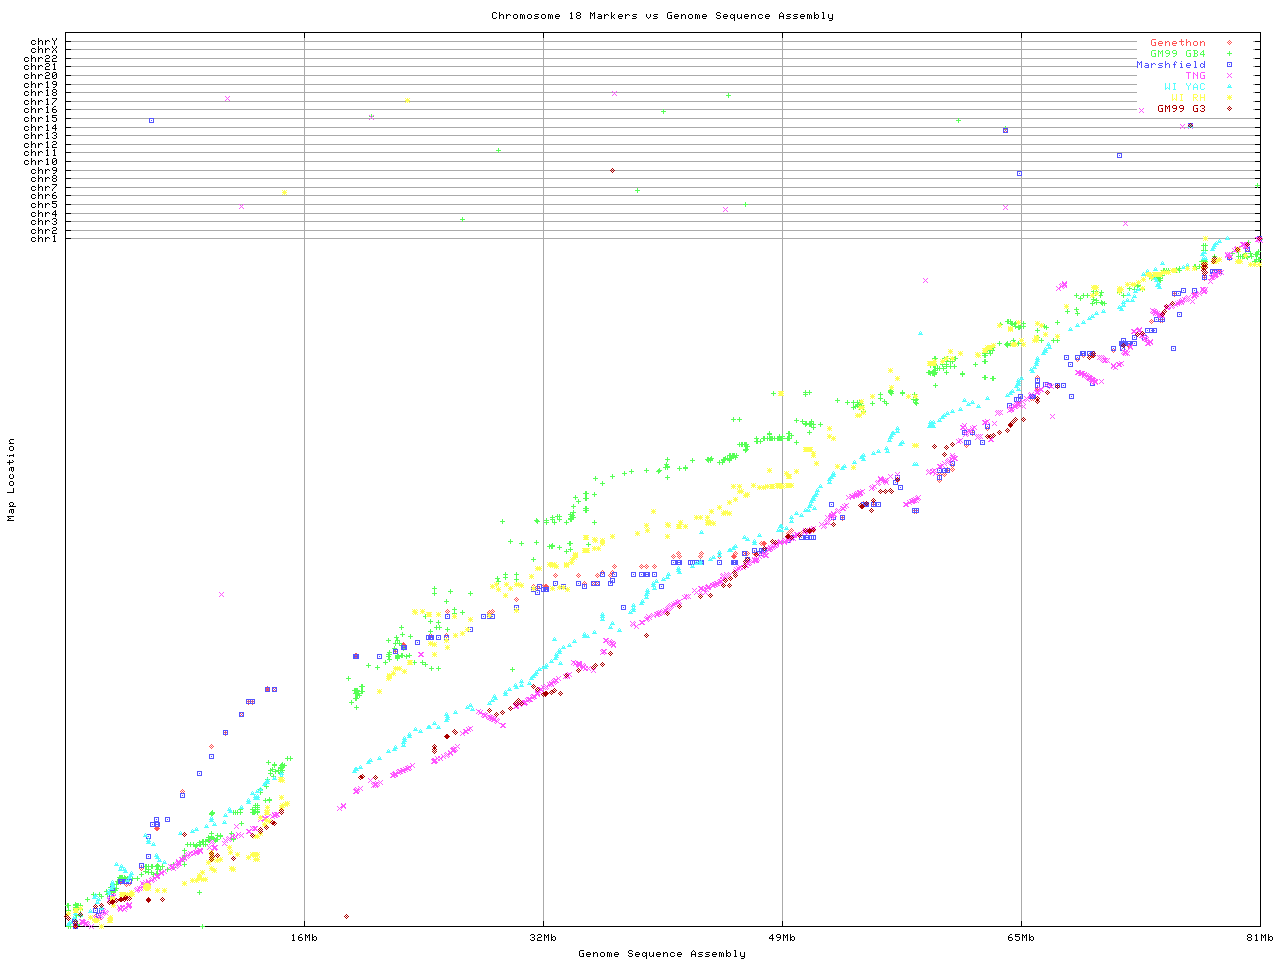The image size is (1280, 960).
Task: Click the WI YAC legend text
Action: (1184, 87)
